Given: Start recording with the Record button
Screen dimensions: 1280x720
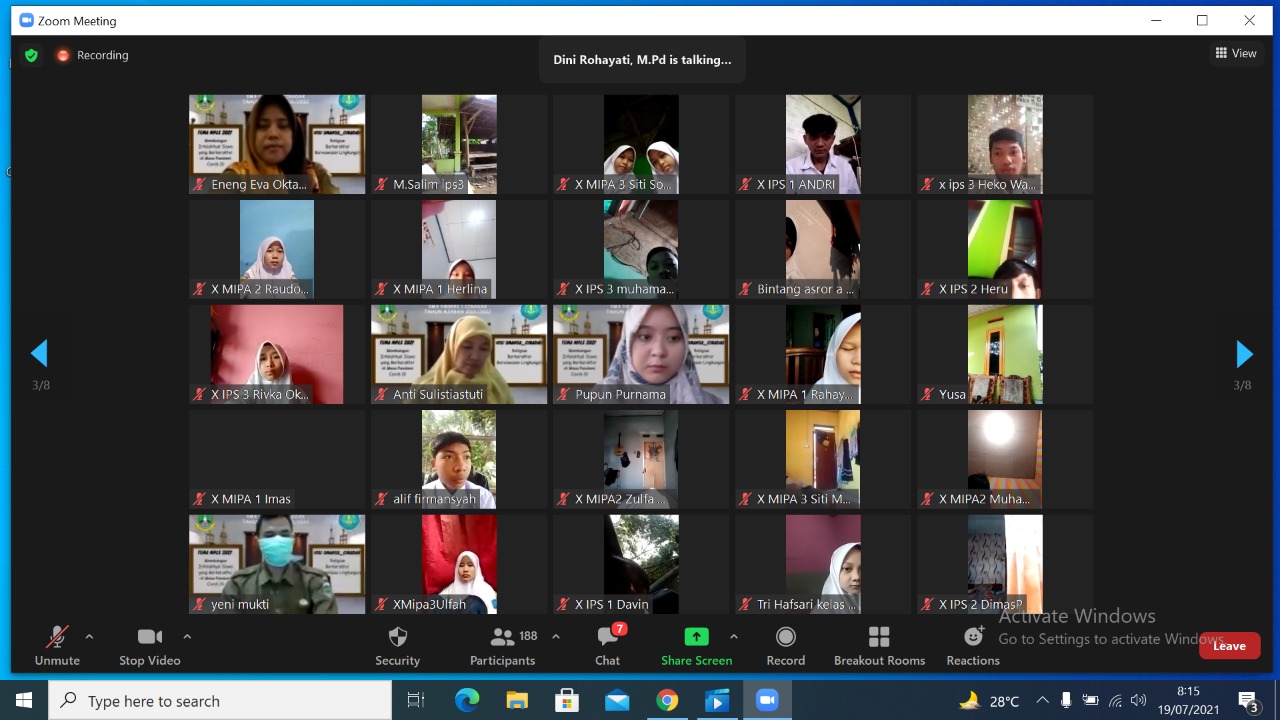Looking at the screenshot, I should click(x=785, y=646).
